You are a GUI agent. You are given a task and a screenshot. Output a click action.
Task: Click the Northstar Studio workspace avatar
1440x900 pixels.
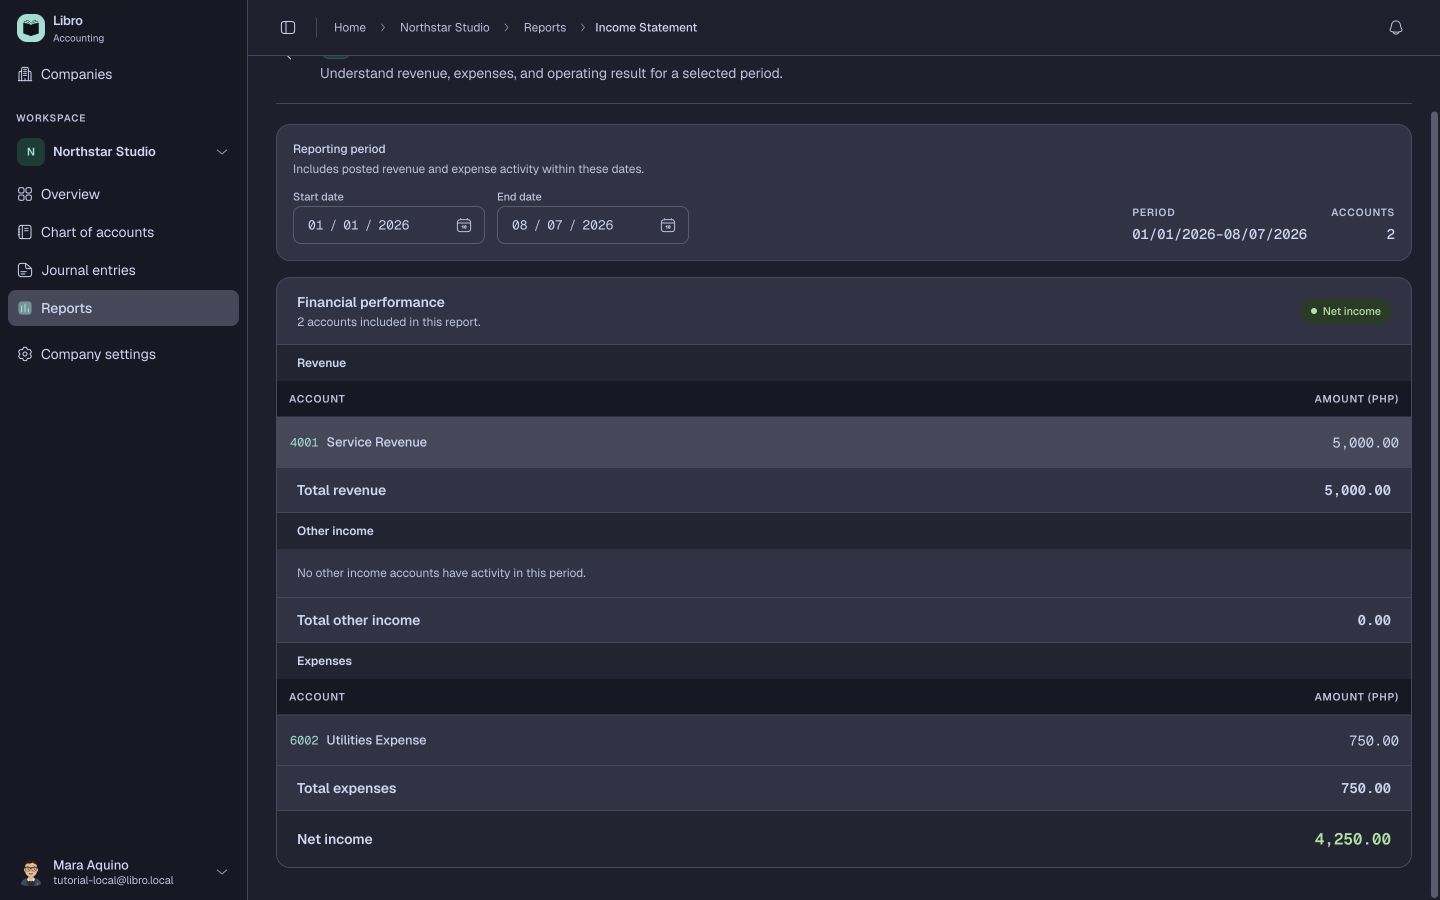(x=31, y=152)
